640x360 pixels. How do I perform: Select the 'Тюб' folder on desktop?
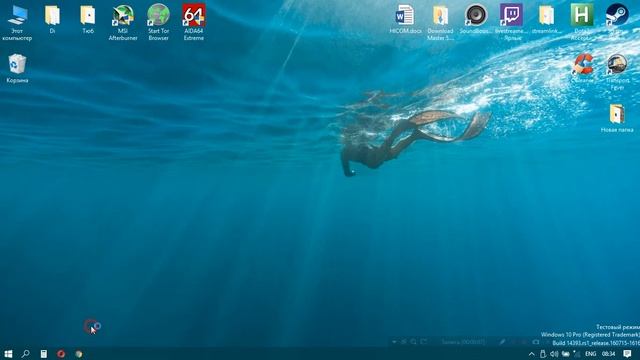(88, 19)
